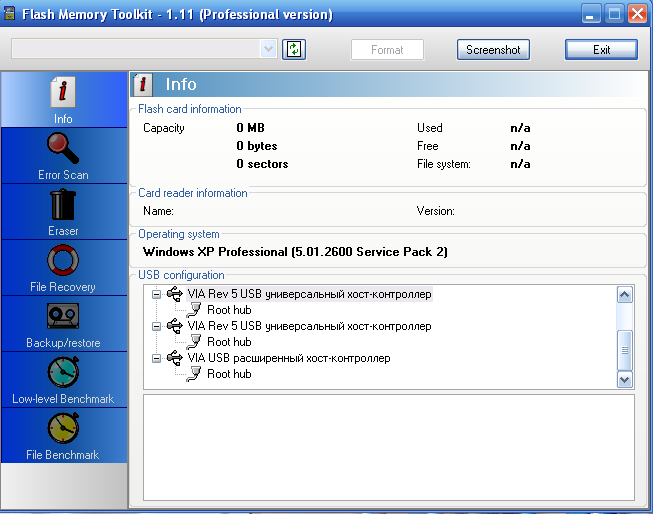The width and height of the screenshot is (653, 514).
Task: Click the USB tree scrollbar thumb
Action: [624, 350]
